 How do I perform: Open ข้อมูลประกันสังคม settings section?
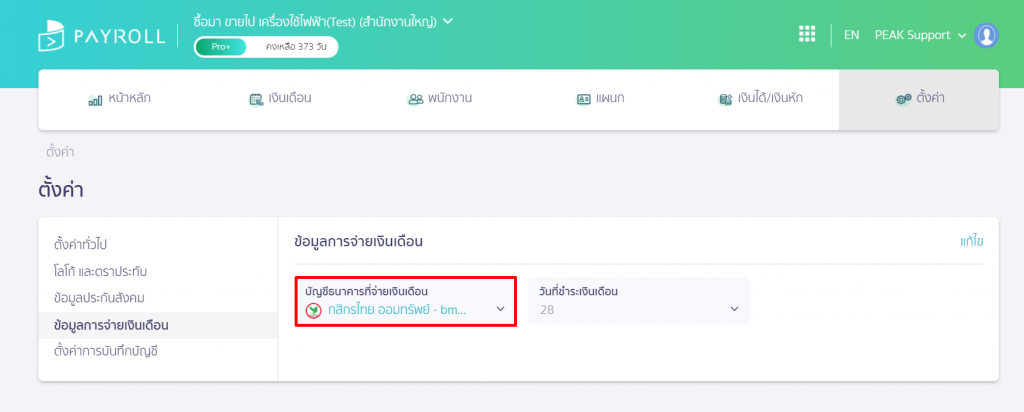click(99, 298)
